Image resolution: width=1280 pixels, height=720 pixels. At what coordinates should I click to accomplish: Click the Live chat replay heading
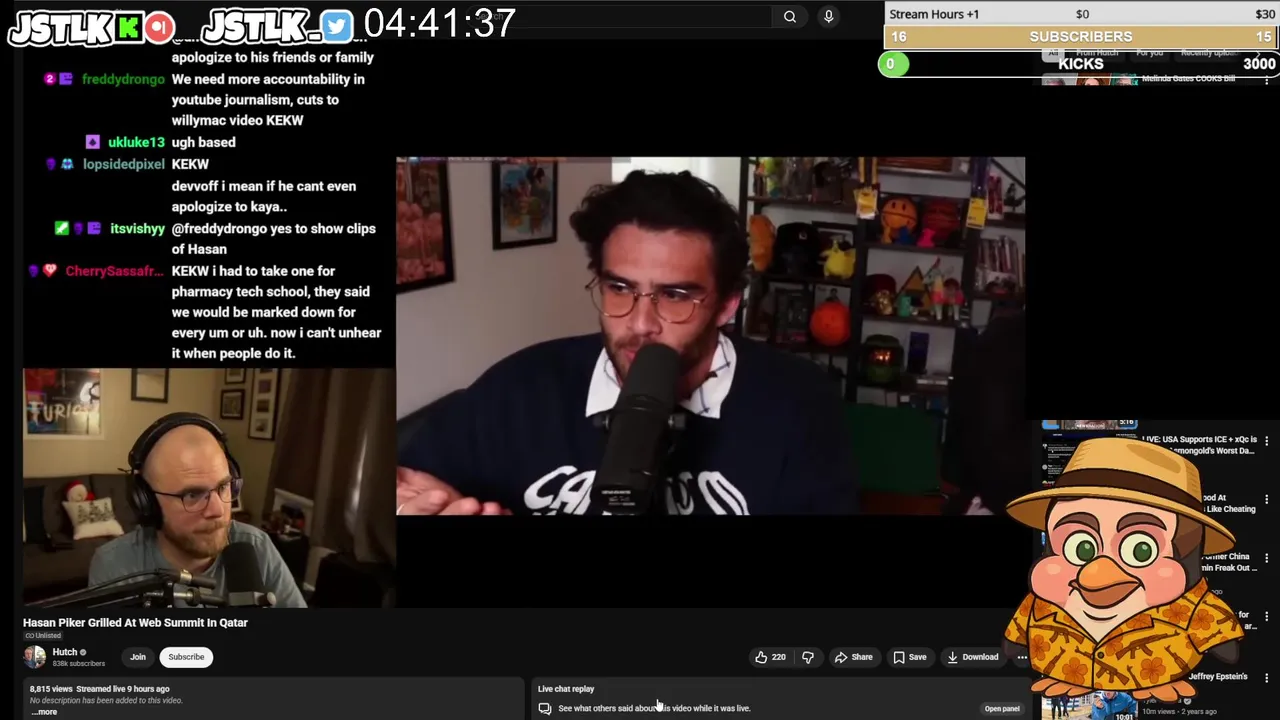click(x=566, y=689)
